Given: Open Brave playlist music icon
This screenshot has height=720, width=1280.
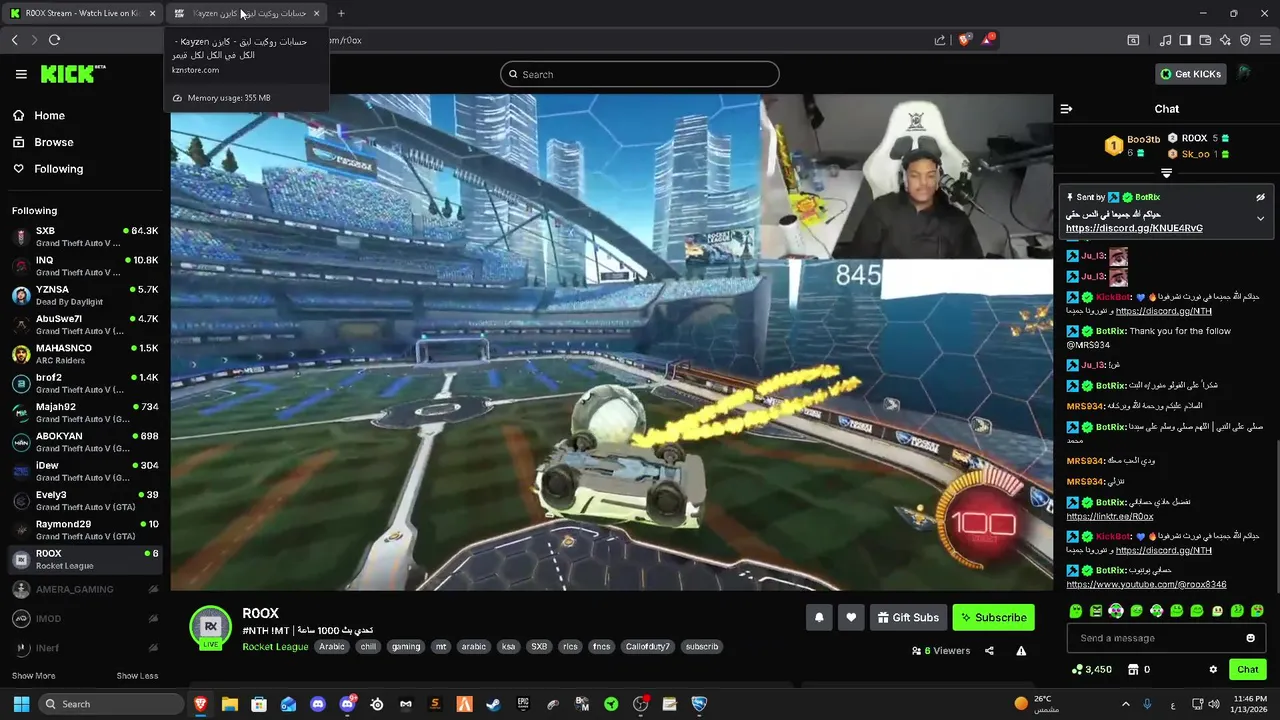Looking at the screenshot, I should tap(1165, 40).
